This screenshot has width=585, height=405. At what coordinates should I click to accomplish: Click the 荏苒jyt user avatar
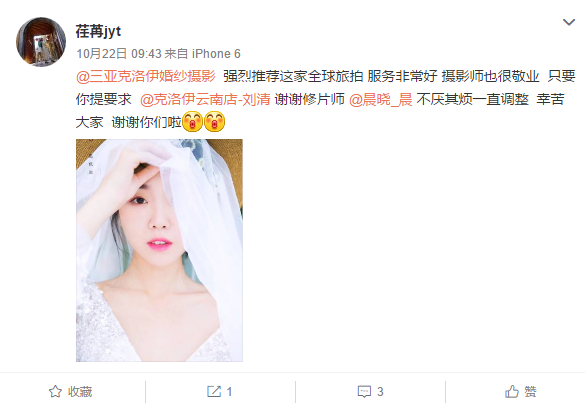coord(41,42)
